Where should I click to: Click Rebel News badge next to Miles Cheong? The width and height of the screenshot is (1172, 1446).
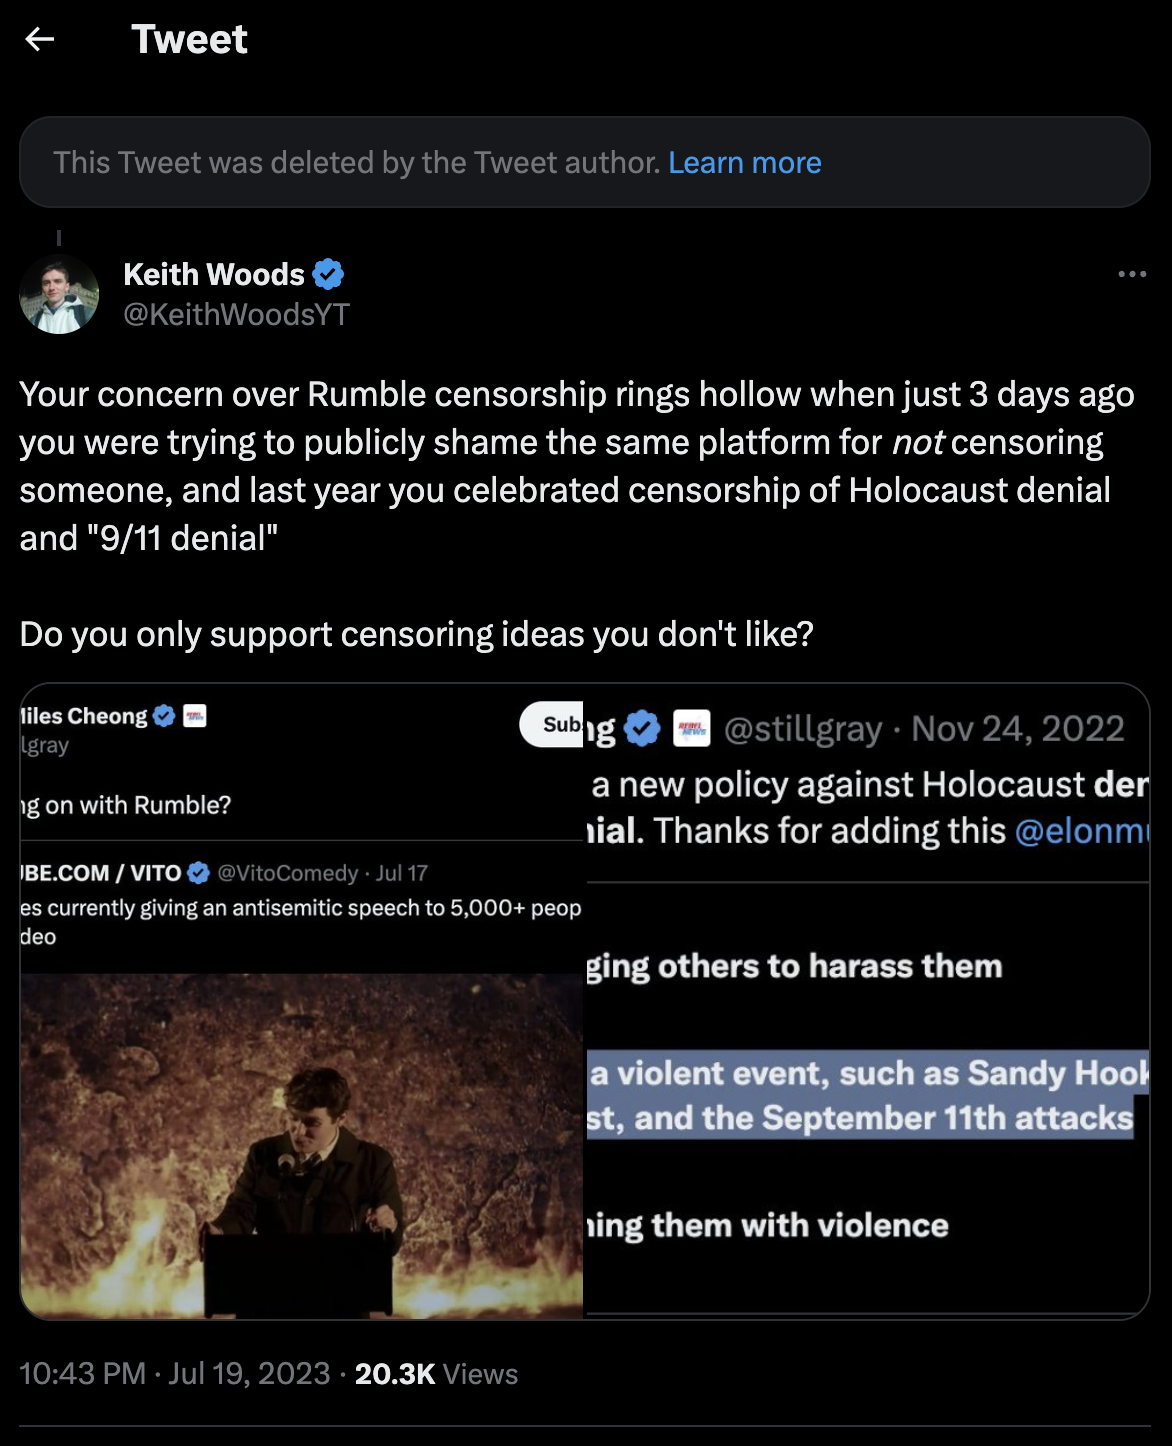coord(195,716)
